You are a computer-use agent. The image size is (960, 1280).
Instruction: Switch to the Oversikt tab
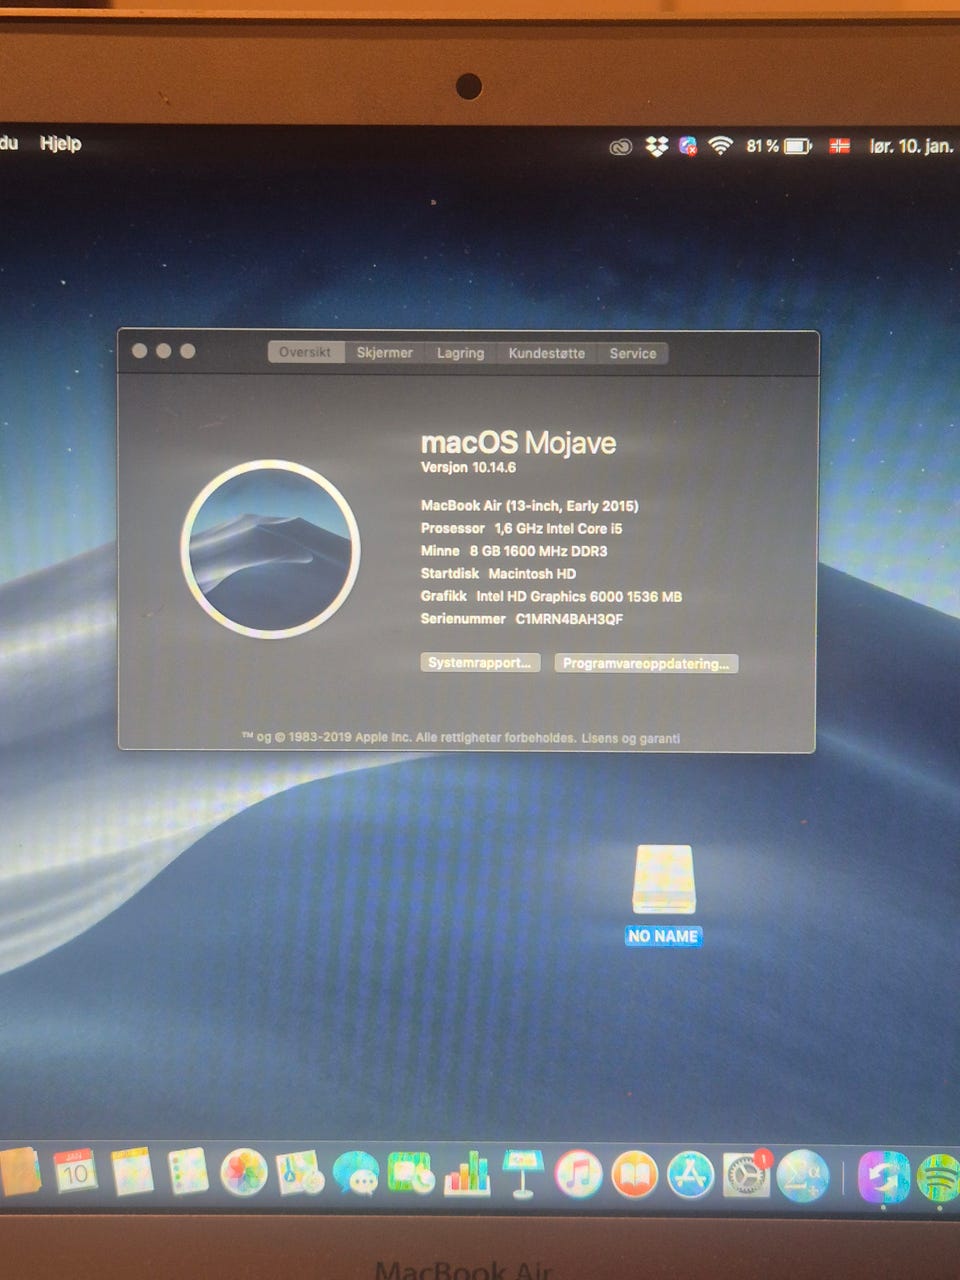pos(305,352)
